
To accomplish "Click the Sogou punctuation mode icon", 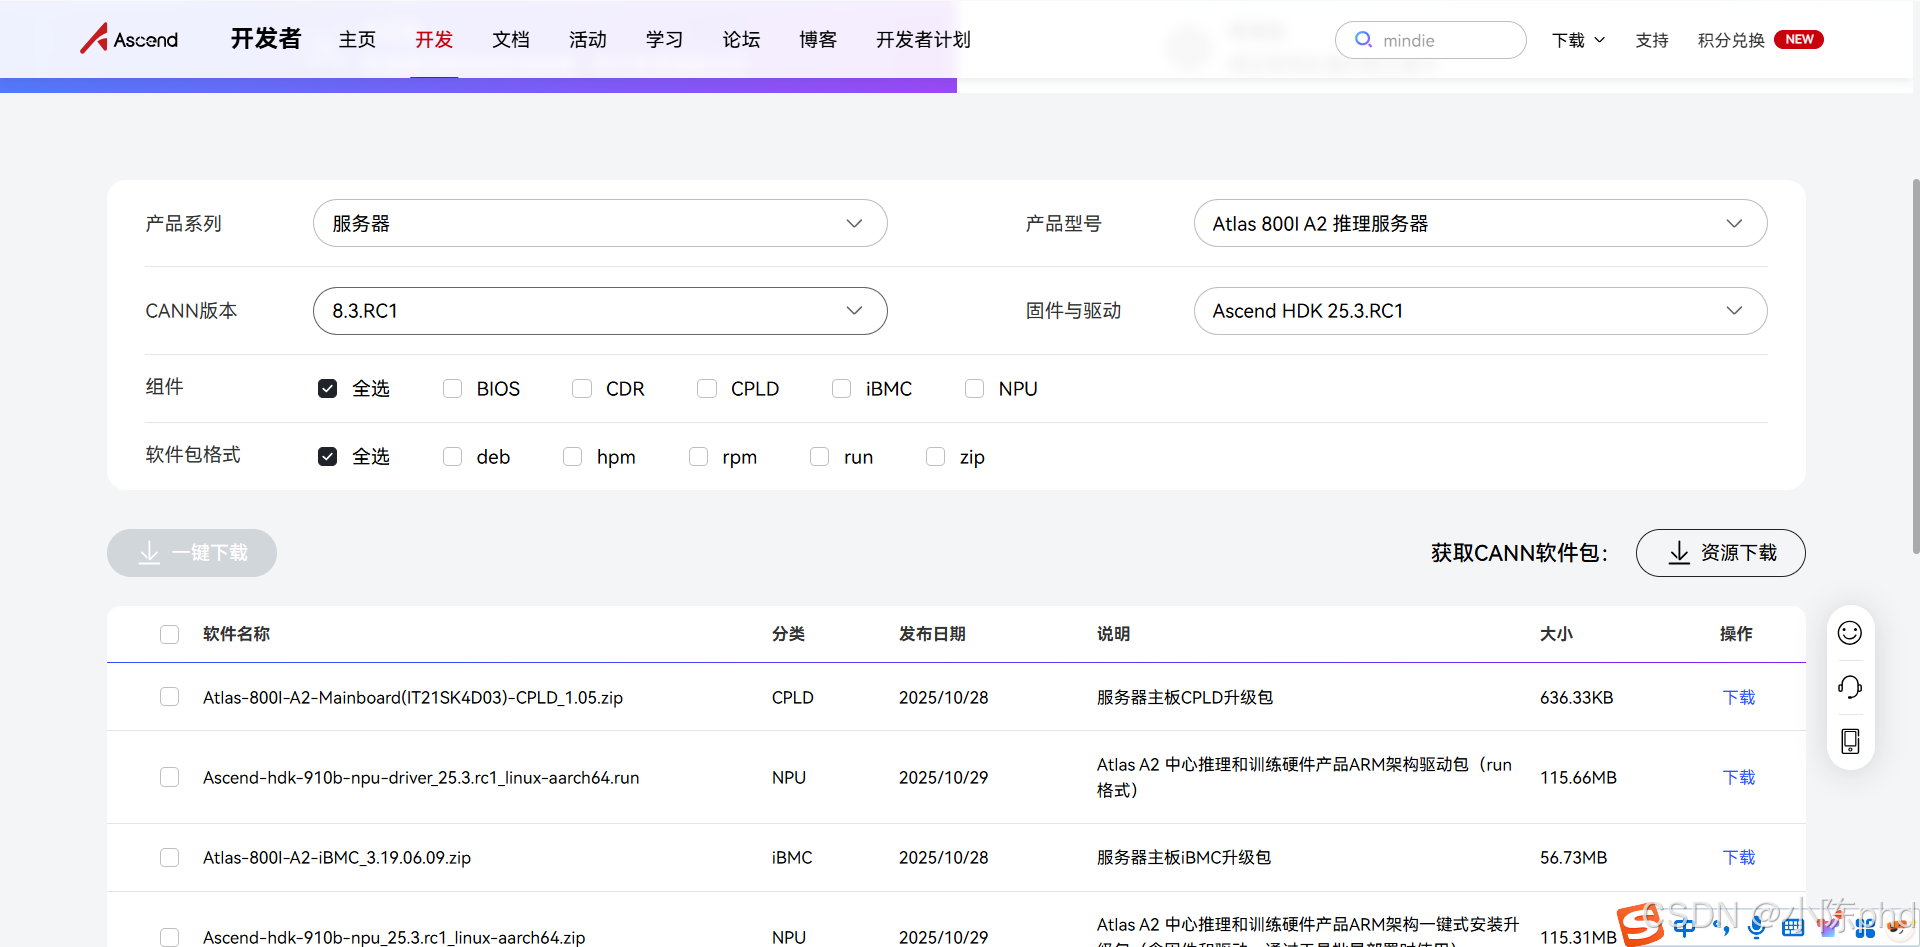I will (1722, 928).
